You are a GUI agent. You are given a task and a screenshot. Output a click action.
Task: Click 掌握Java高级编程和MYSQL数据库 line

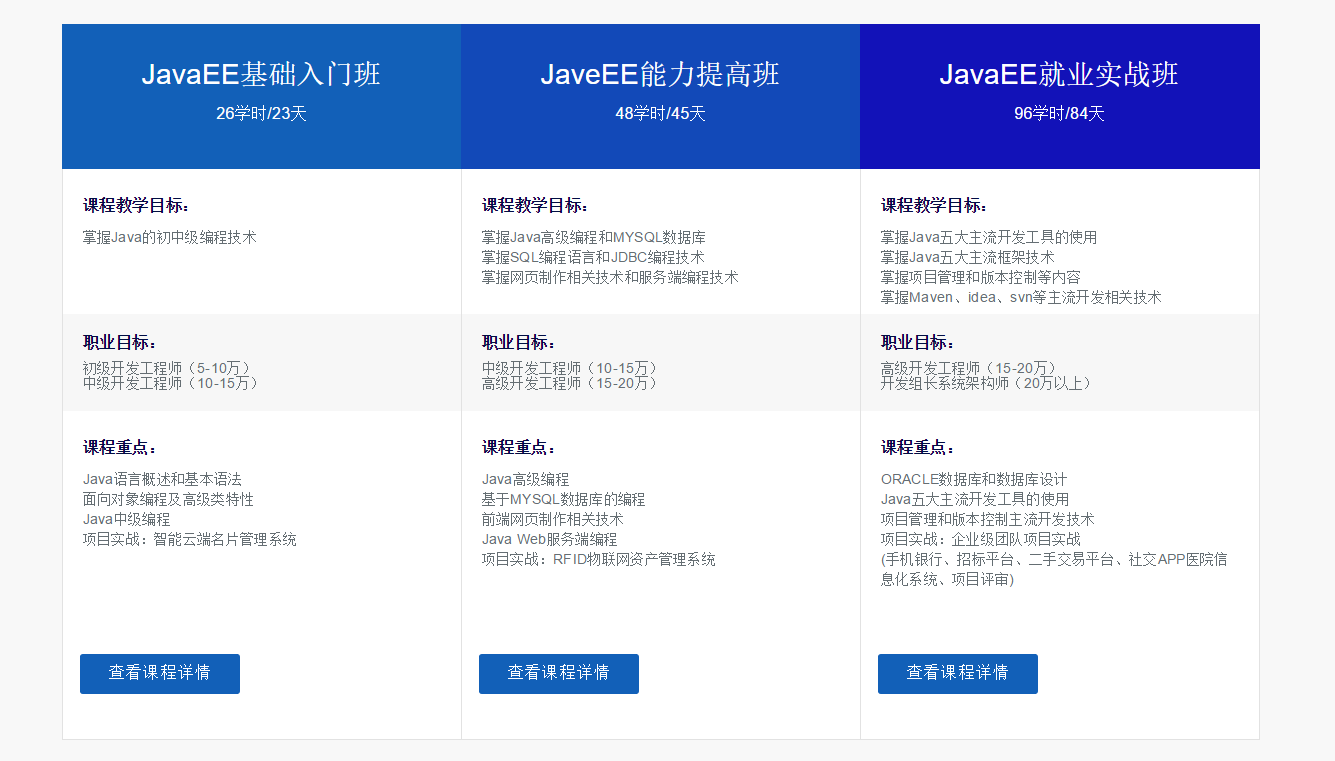point(594,237)
